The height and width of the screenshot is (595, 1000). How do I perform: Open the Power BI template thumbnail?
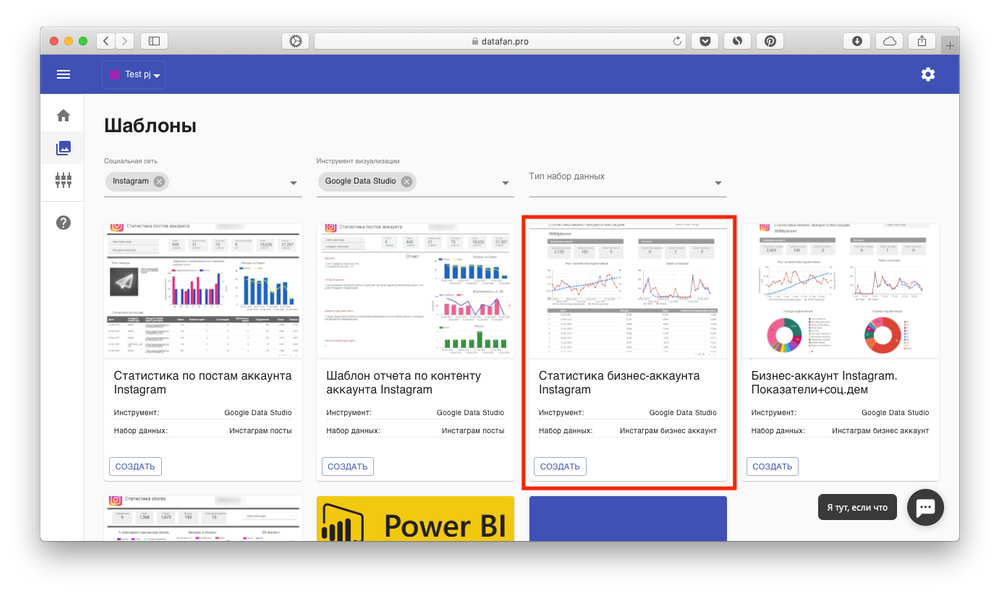[415, 518]
